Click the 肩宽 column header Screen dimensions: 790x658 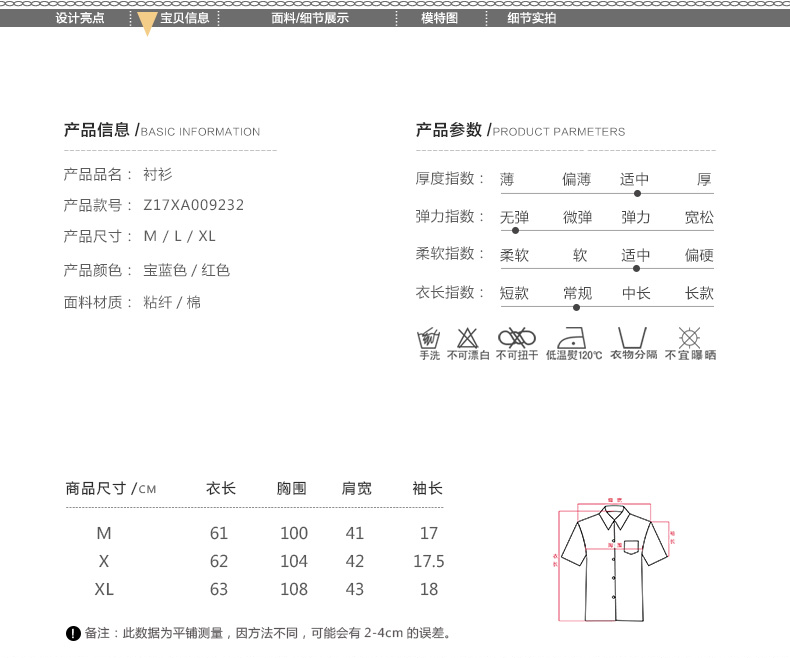357,488
